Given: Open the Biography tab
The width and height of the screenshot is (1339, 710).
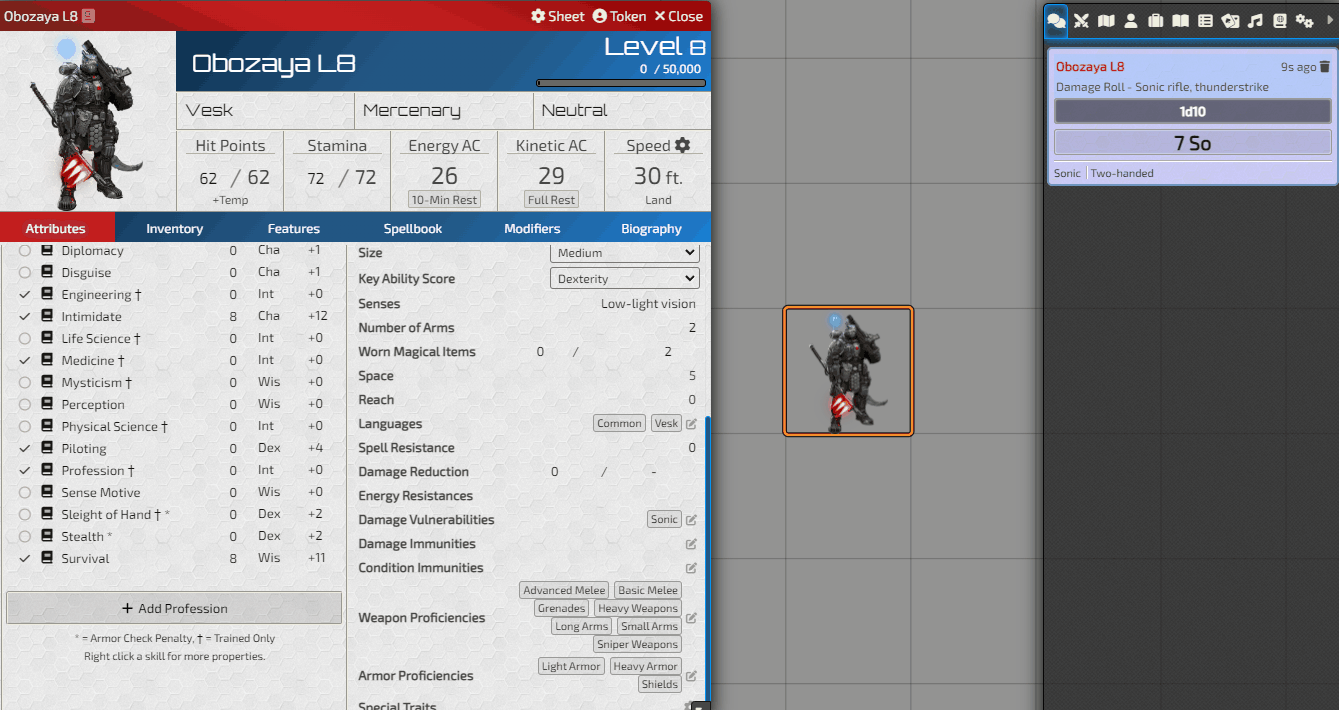Looking at the screenshot, I should click(x=651, y=228).
